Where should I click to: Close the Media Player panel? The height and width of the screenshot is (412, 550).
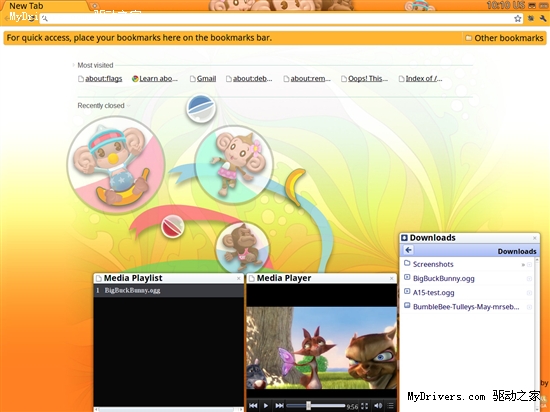392,278
